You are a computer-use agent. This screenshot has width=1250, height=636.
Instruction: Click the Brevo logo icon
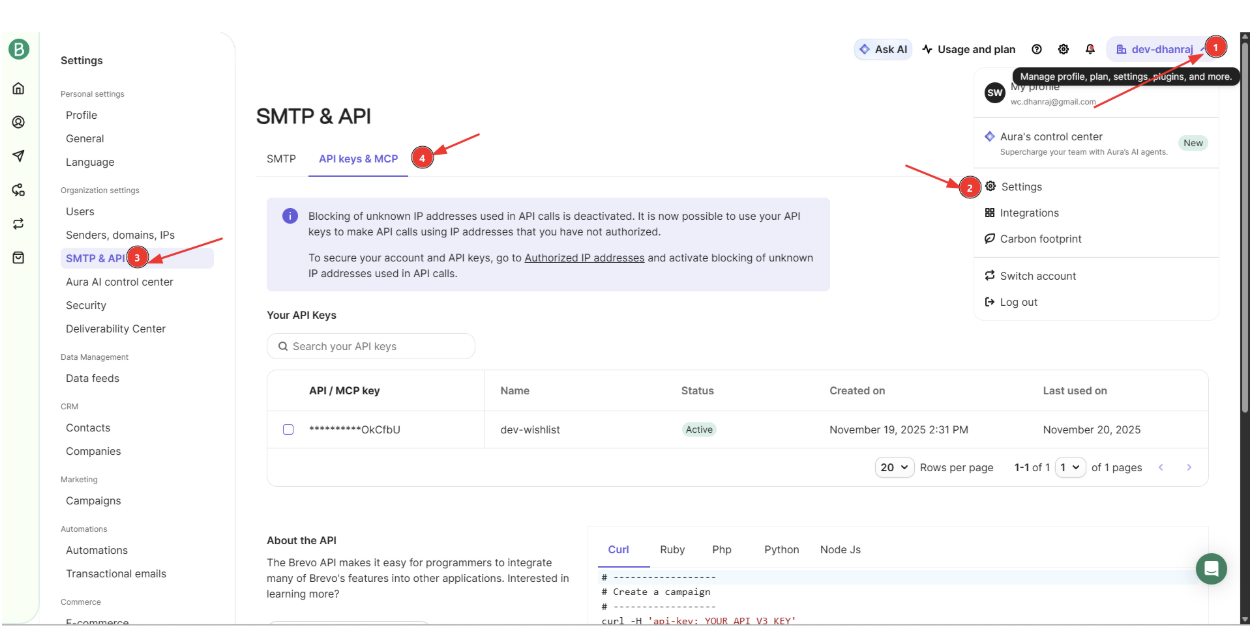pos(18,49)
